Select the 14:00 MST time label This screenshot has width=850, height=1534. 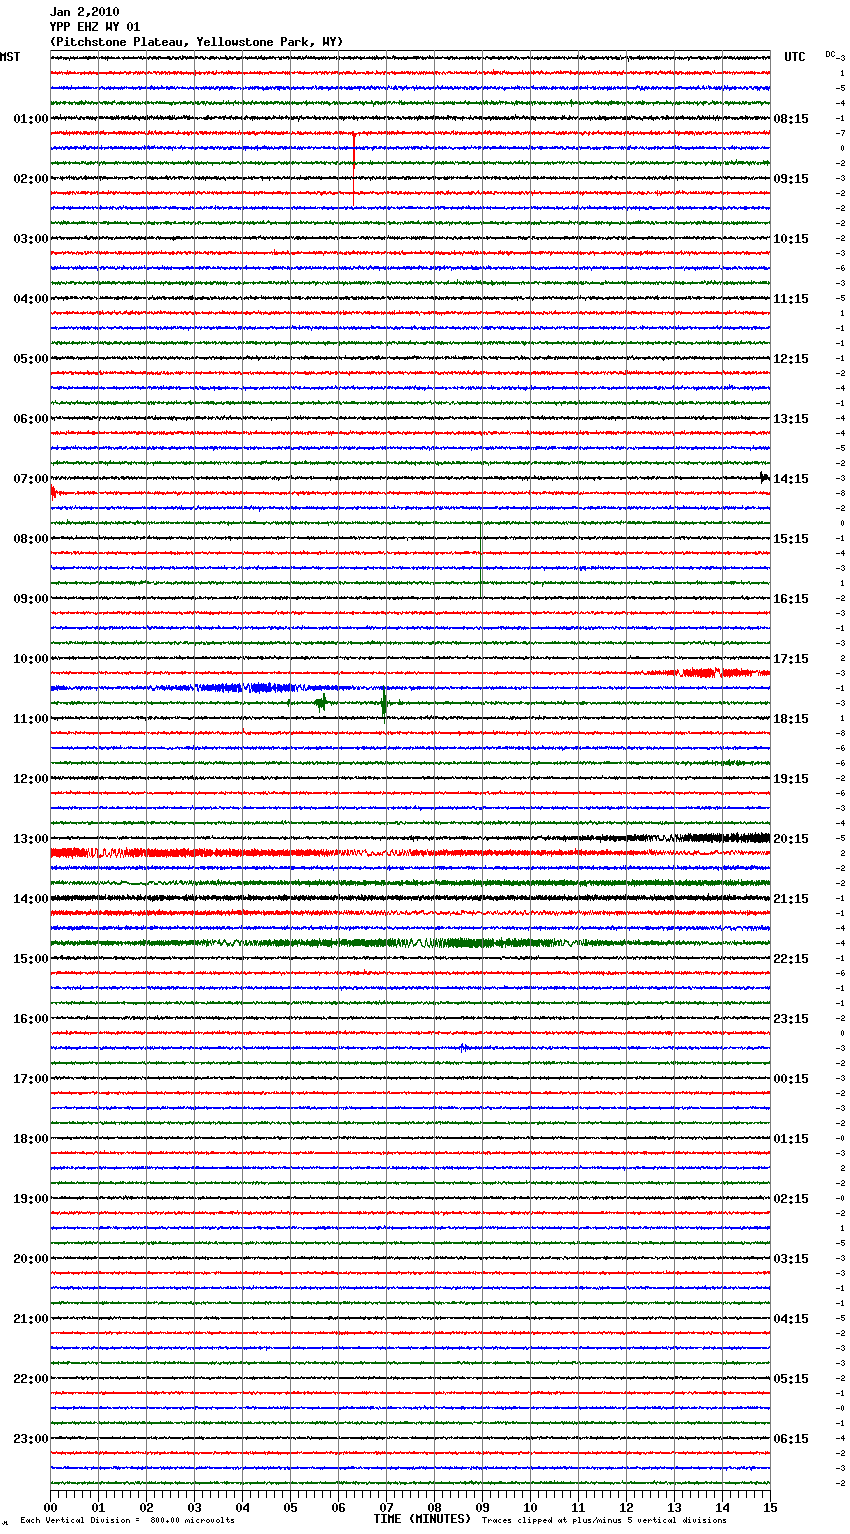(x=31, y=899)
